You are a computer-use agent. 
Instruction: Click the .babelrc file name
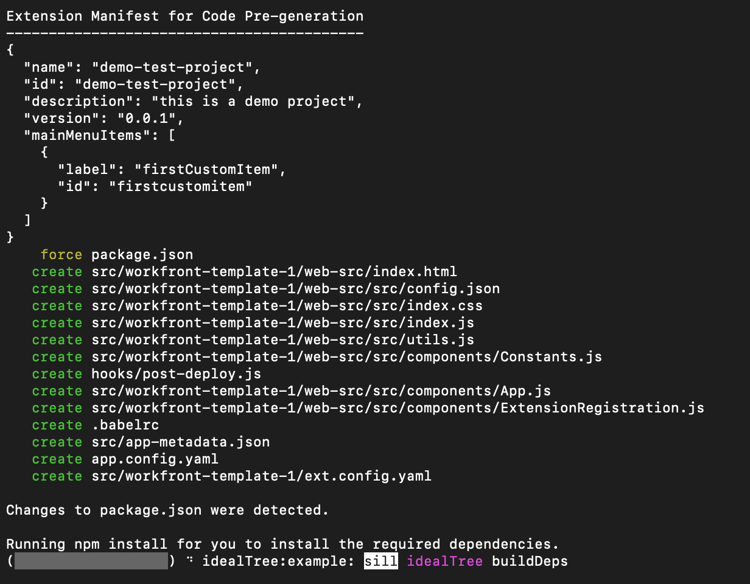[125, 425]
